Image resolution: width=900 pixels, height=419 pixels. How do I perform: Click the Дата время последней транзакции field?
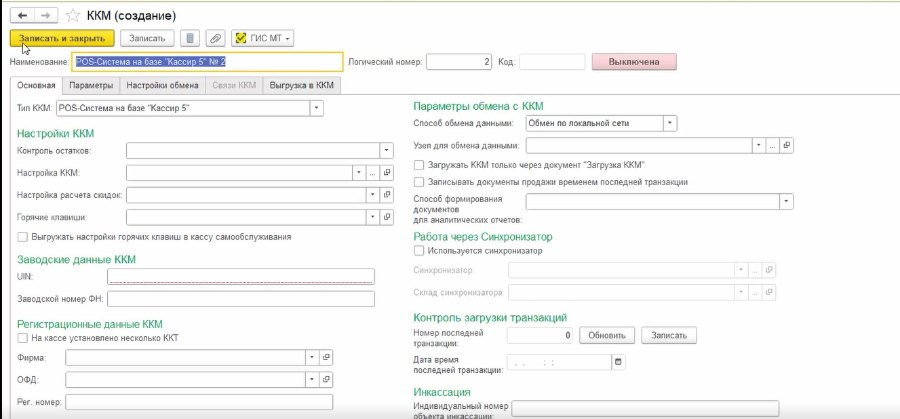560,363
